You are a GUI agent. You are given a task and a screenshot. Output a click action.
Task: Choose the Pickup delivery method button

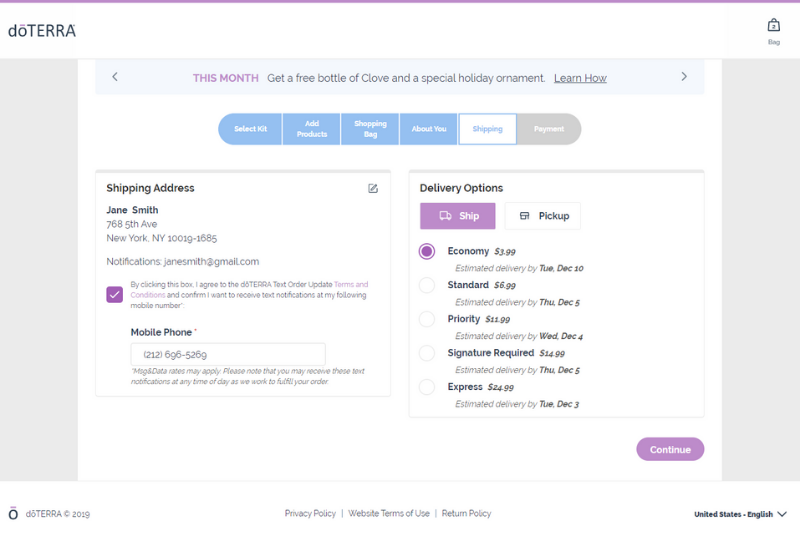pyautogui.click(x=543, y=216)
